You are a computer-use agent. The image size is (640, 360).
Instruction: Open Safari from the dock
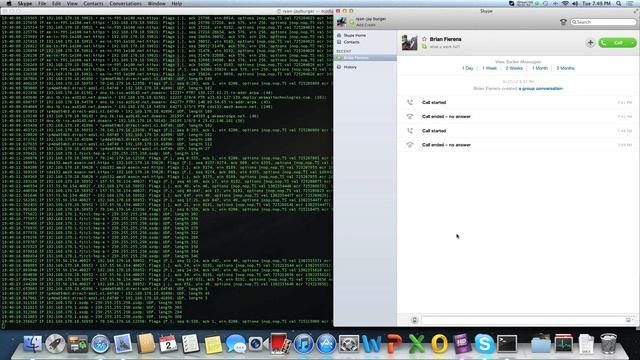pyautogui.click(x=100, y=344)
